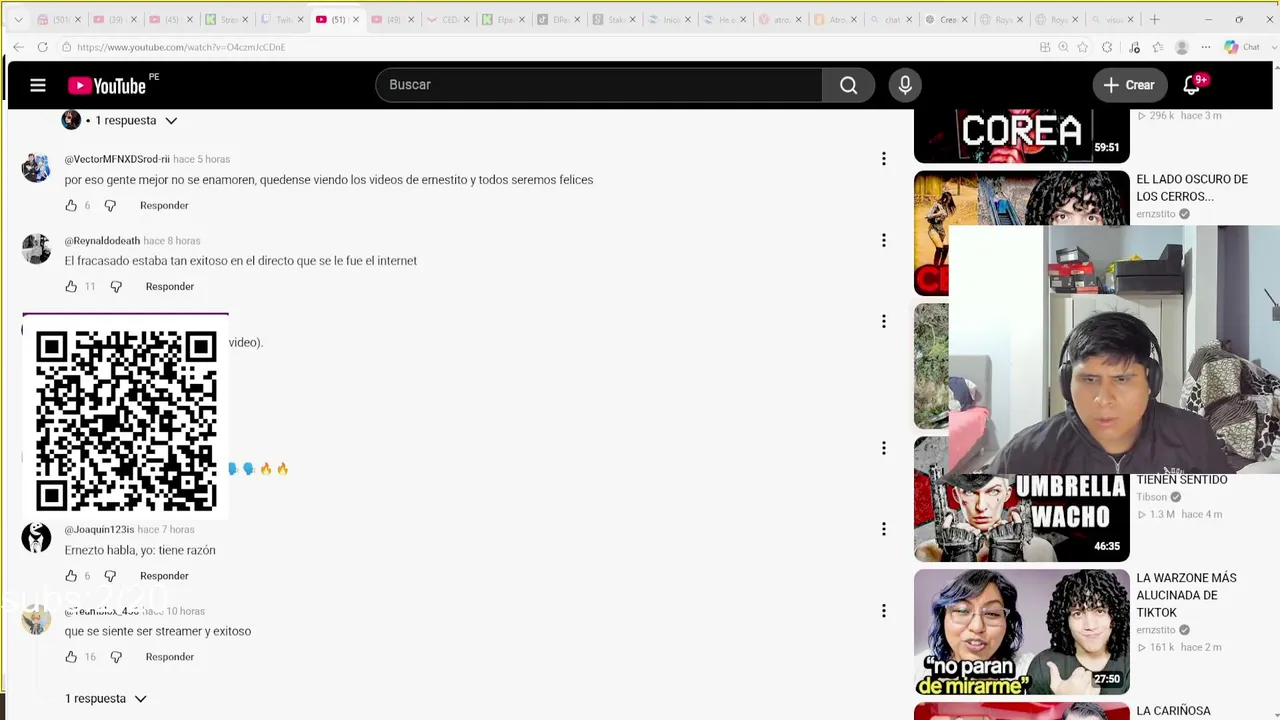Open three-dot menu beside the fire emoji comment
The width and height of the screenshot is (1280, 720).
point(883,448)
